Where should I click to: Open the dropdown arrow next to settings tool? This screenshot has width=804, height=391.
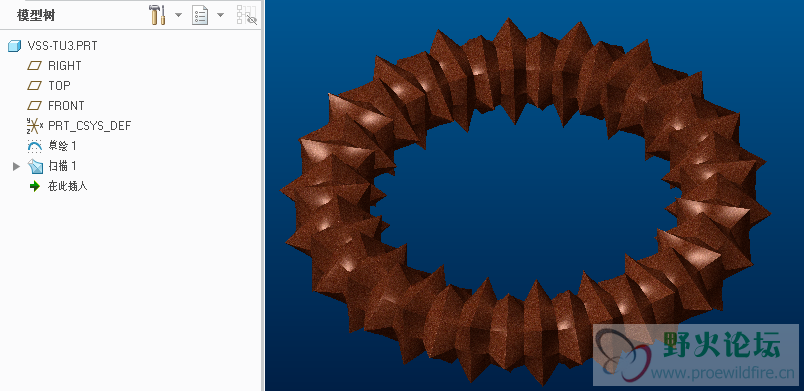178,15
